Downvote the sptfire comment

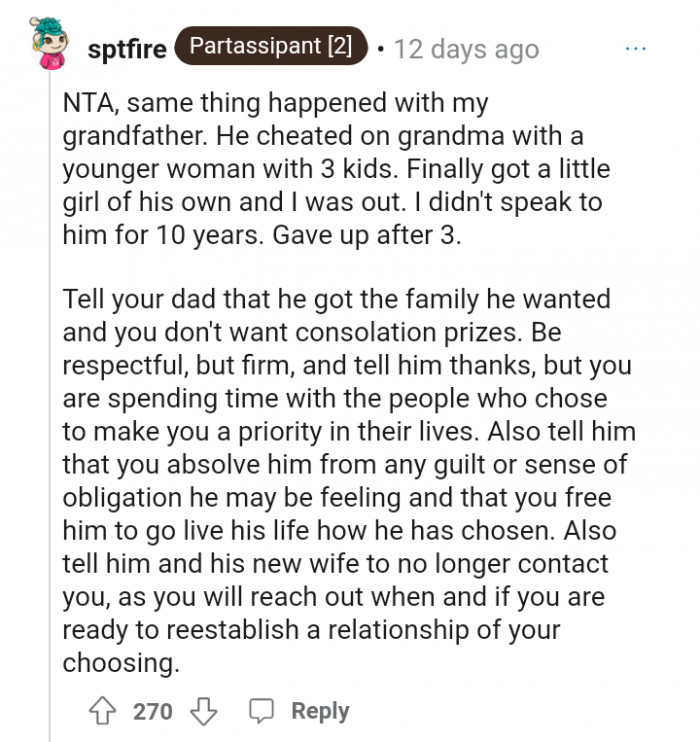tap(203, 711)
